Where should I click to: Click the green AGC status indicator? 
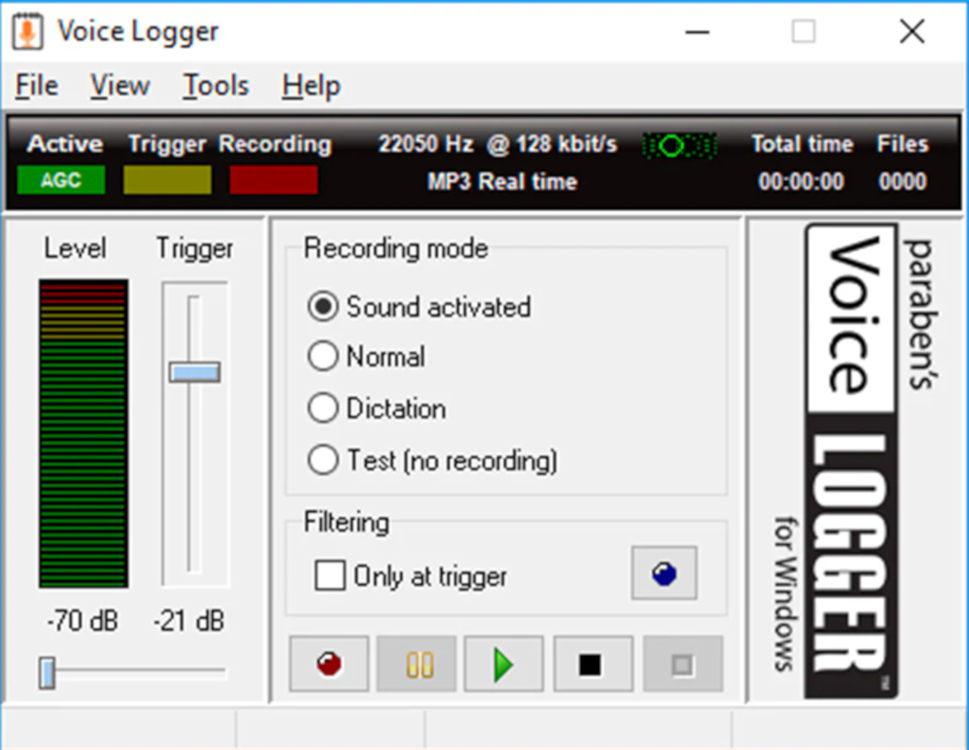[61, 181]
